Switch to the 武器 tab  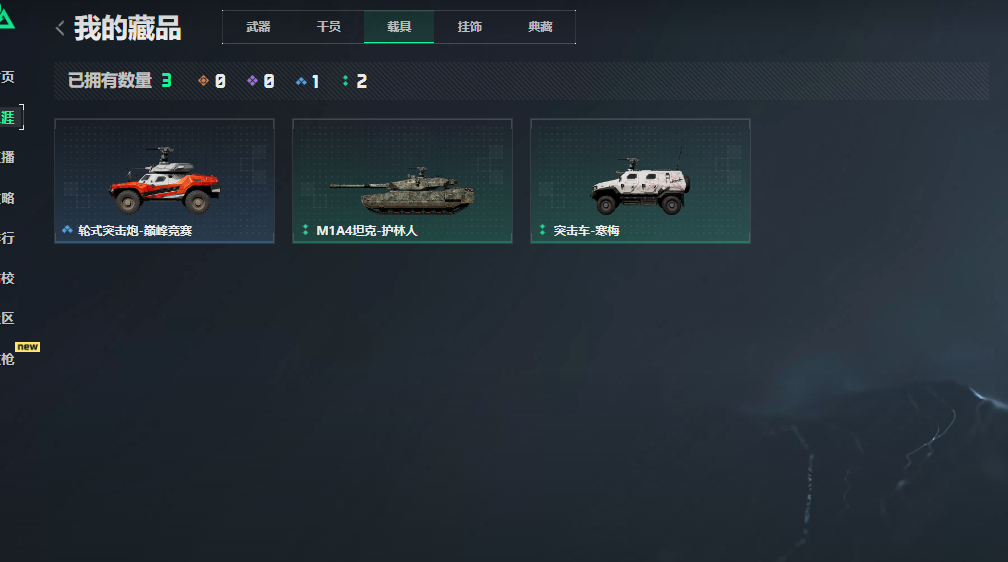pyautogui.click(x=258, y=27)
